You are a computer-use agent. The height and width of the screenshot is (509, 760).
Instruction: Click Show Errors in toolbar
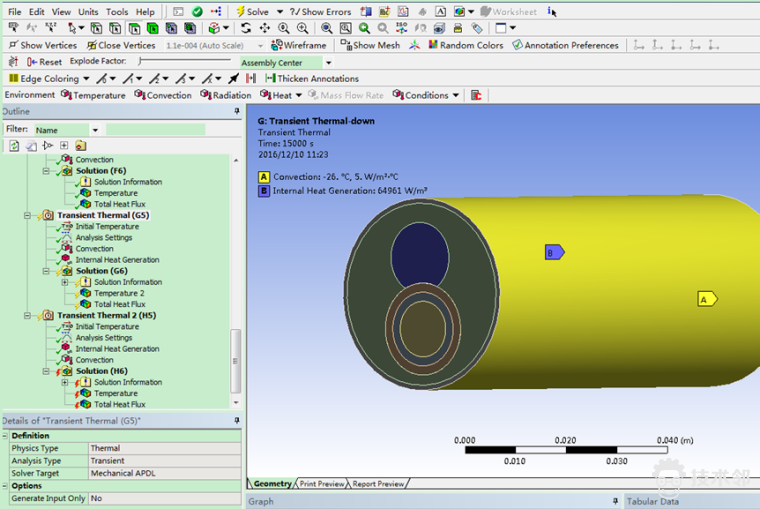[x=320, y=12]
